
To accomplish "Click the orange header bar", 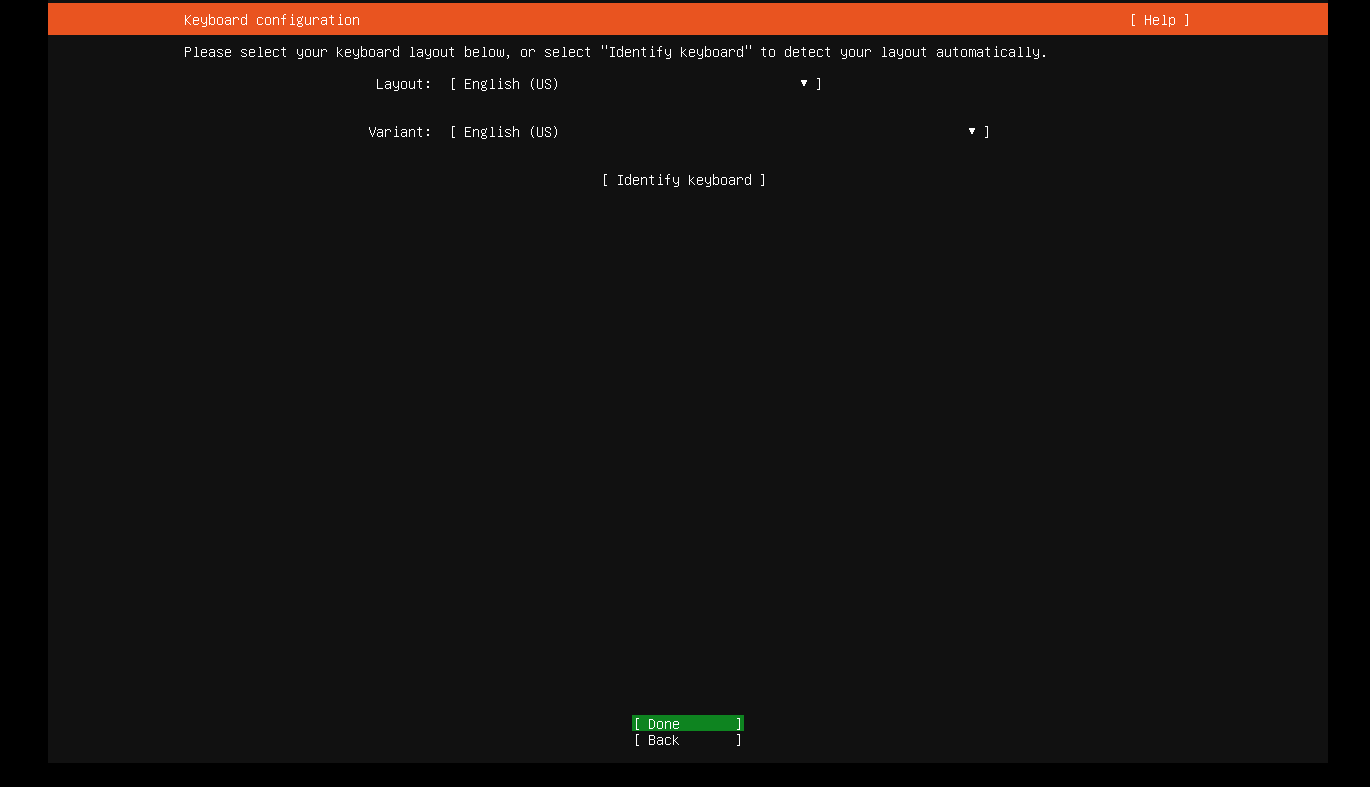I will pyautogui.click(x=685, y=19).
